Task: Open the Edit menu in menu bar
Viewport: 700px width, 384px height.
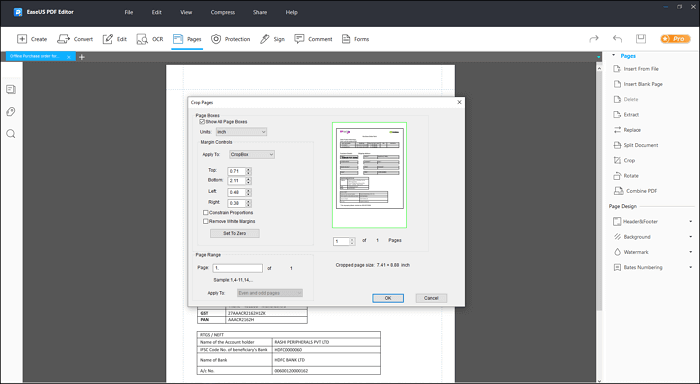Action: (x=157, y=13)
